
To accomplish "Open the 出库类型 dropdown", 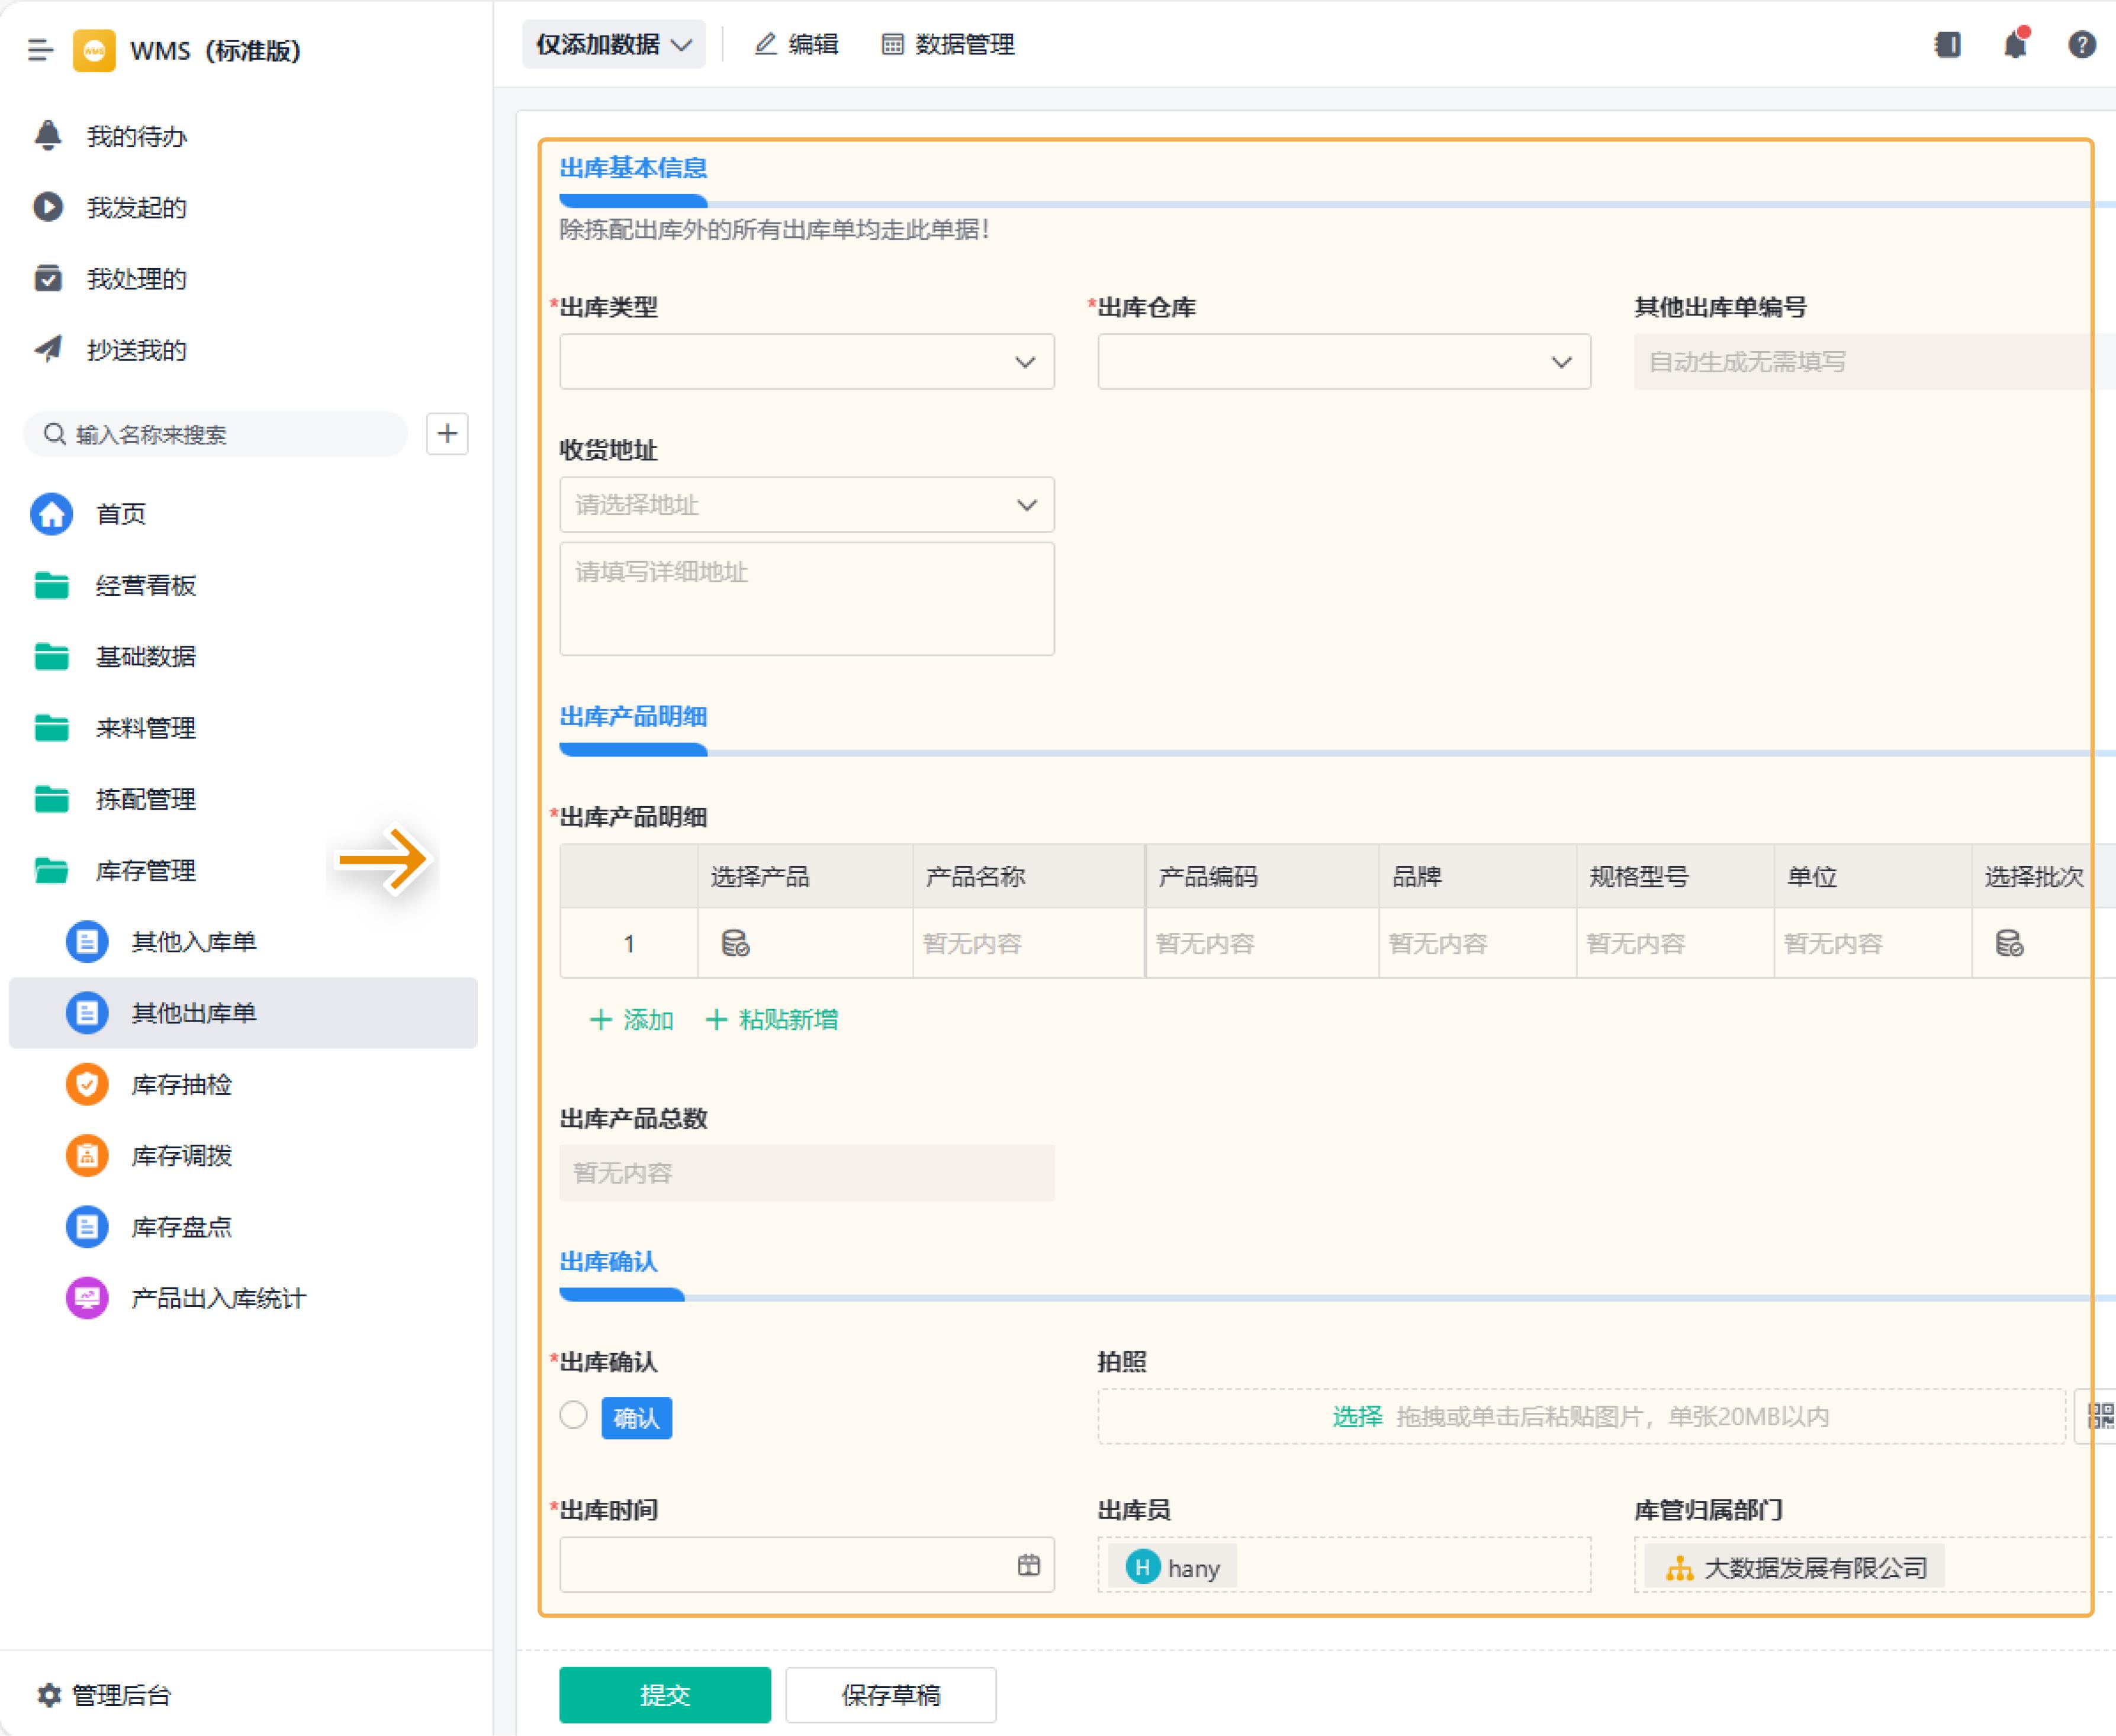I will [x=806, y=362].
